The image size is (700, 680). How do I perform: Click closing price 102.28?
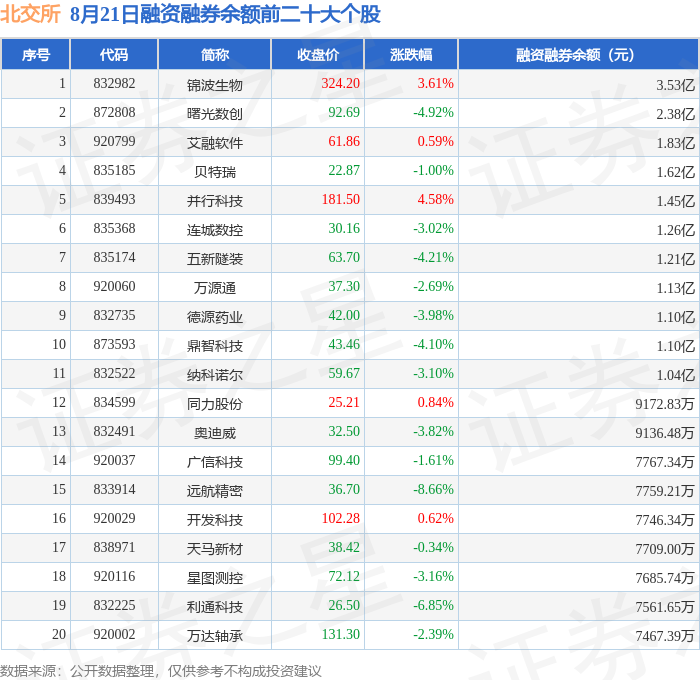click(x=341, y=519)
